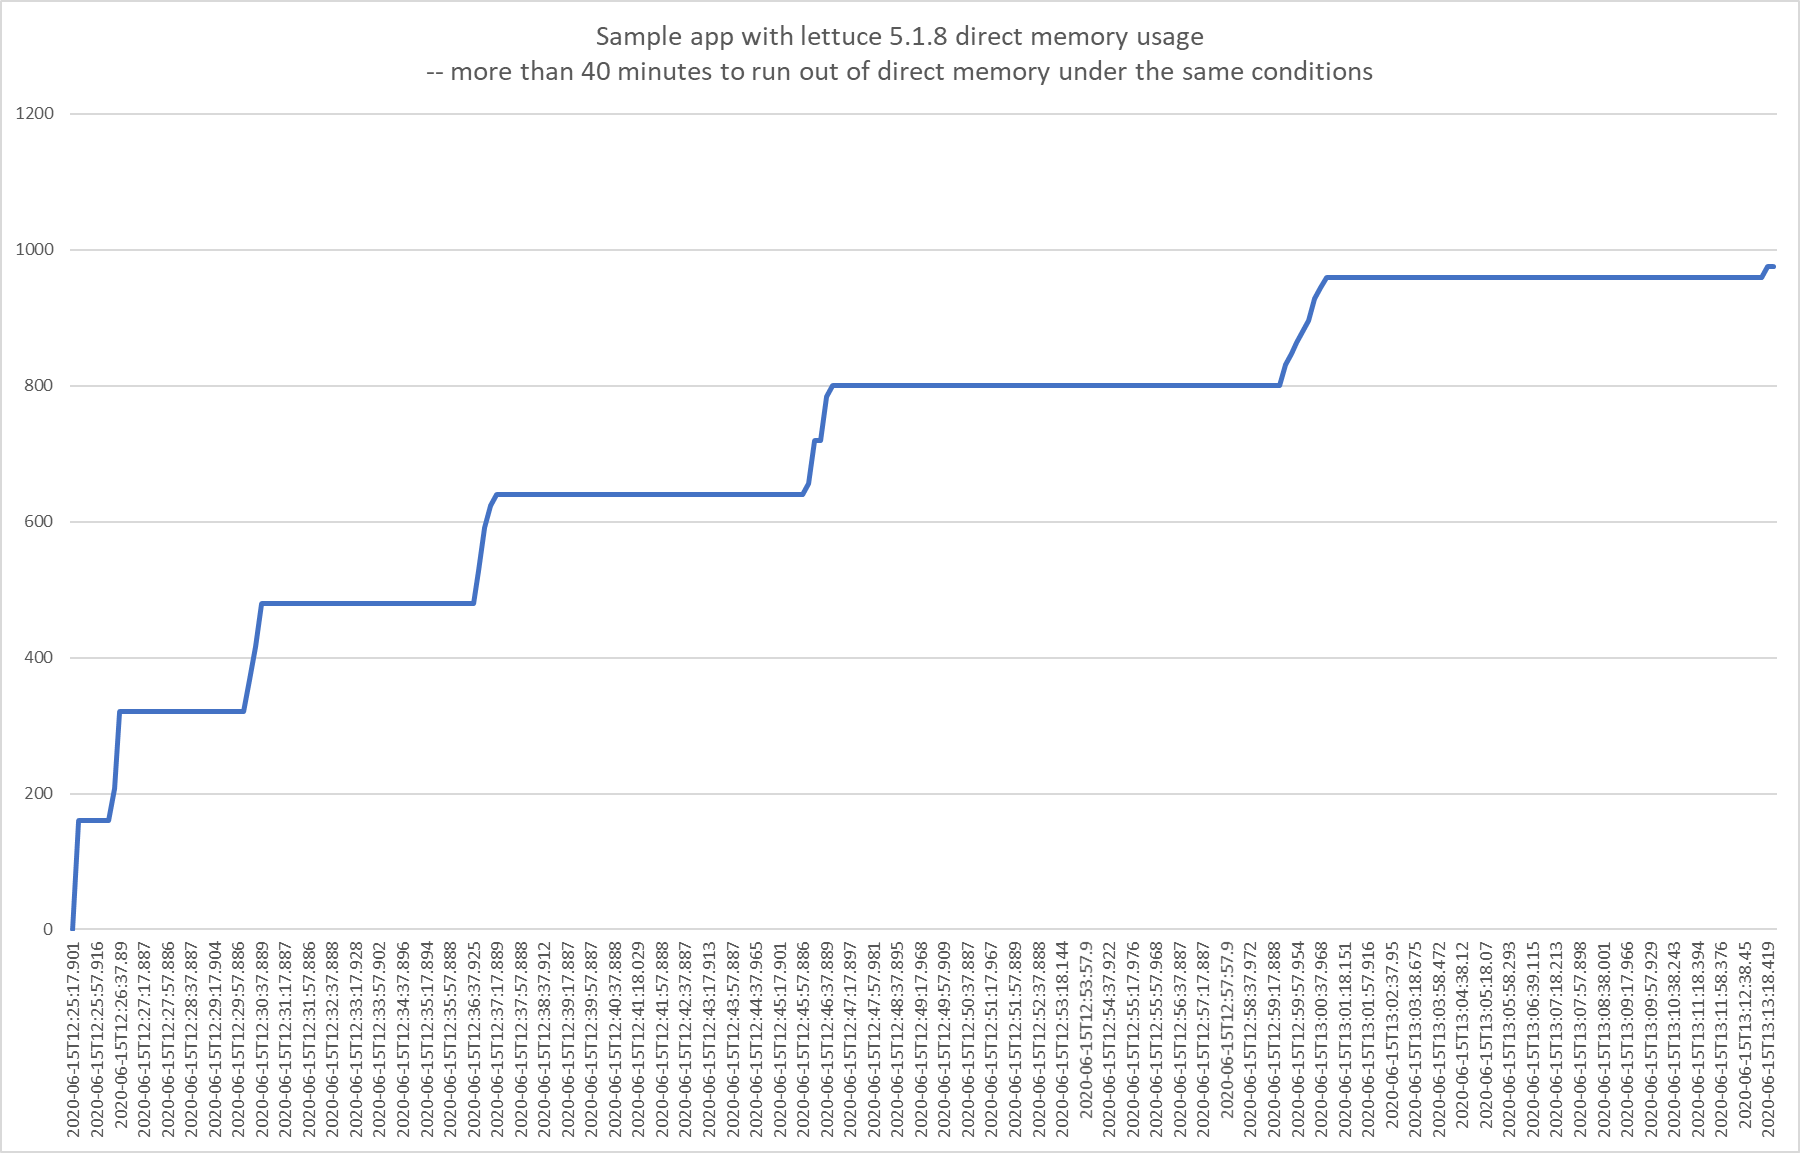Click x-axis label "2020-06-15T12:54:37.922"
Image resolution: width=1800 pixels, height=1153 pixels.
(x=1110, y=1039)
